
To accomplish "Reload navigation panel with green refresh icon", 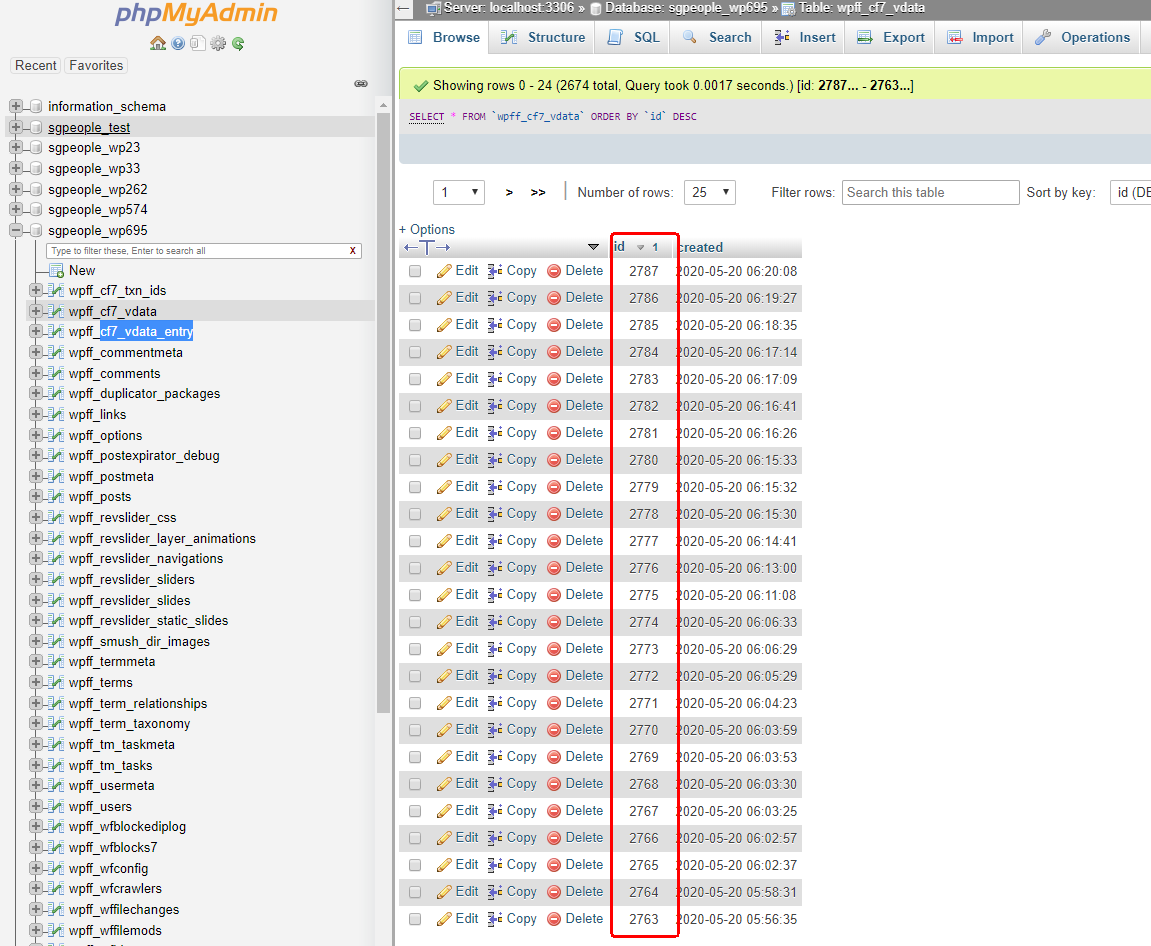I will tap(238, 43).
